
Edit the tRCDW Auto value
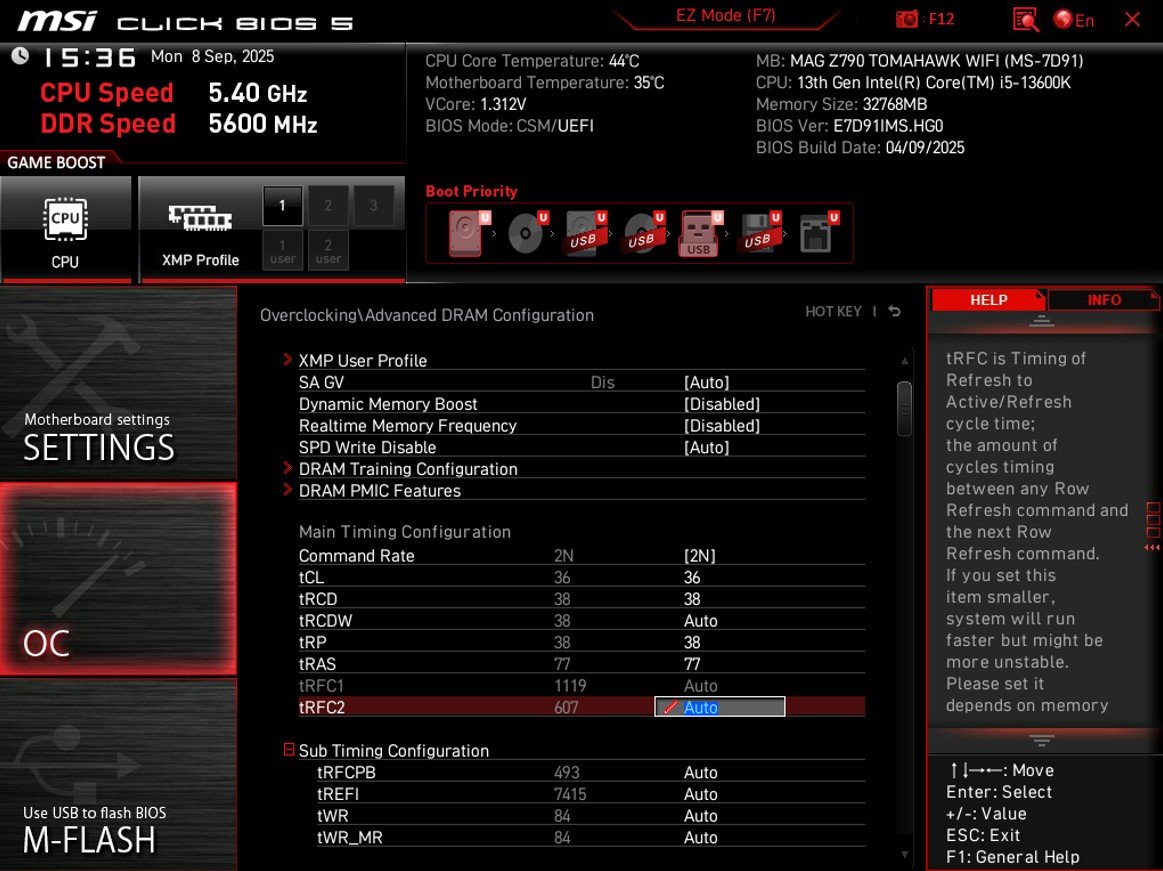point(700,620)
